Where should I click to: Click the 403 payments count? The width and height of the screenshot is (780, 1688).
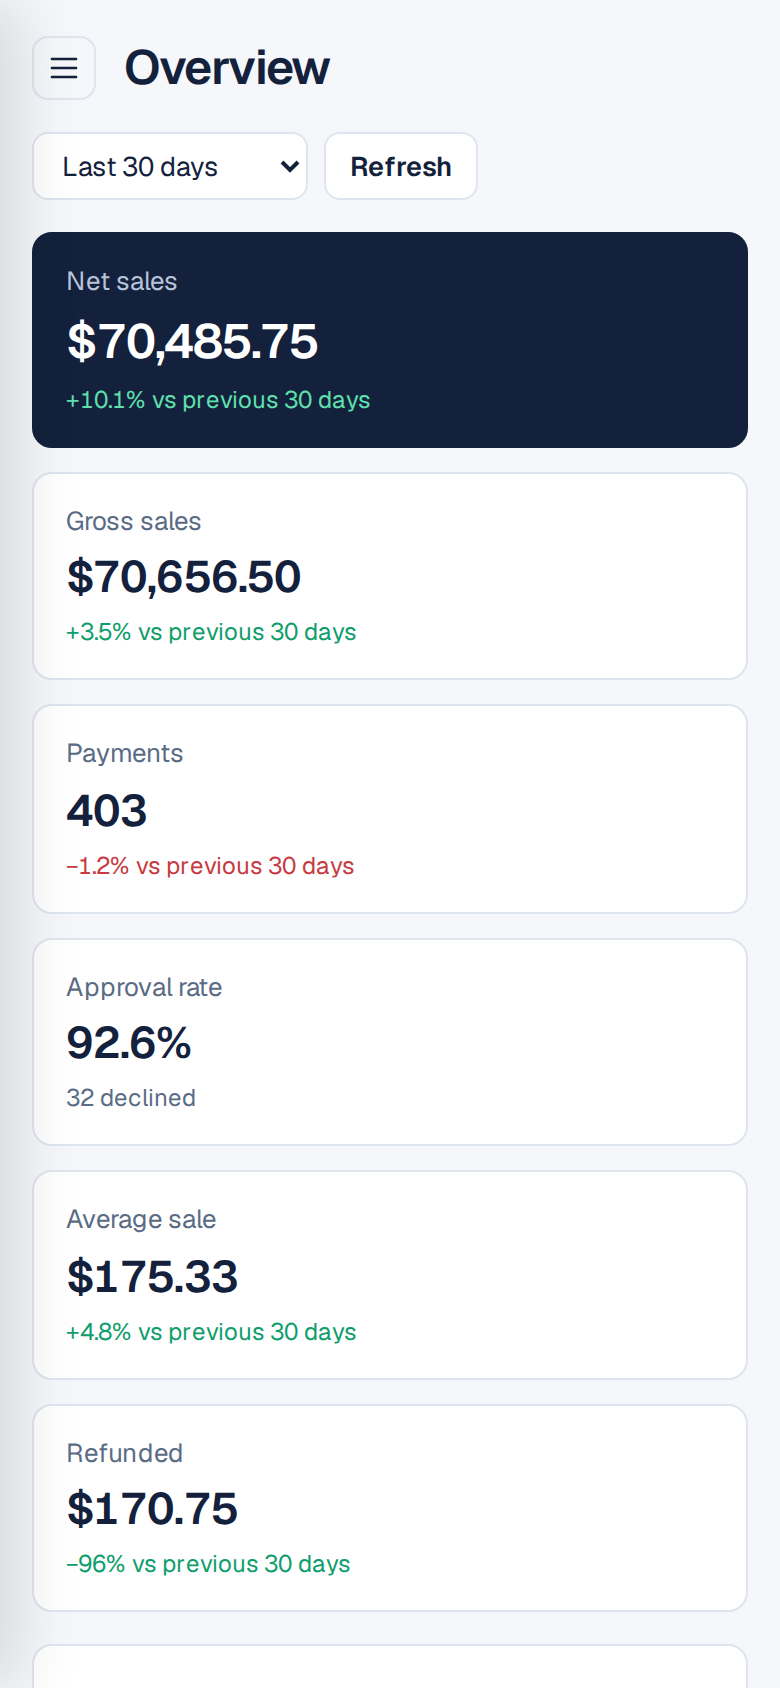coord(107,810)
